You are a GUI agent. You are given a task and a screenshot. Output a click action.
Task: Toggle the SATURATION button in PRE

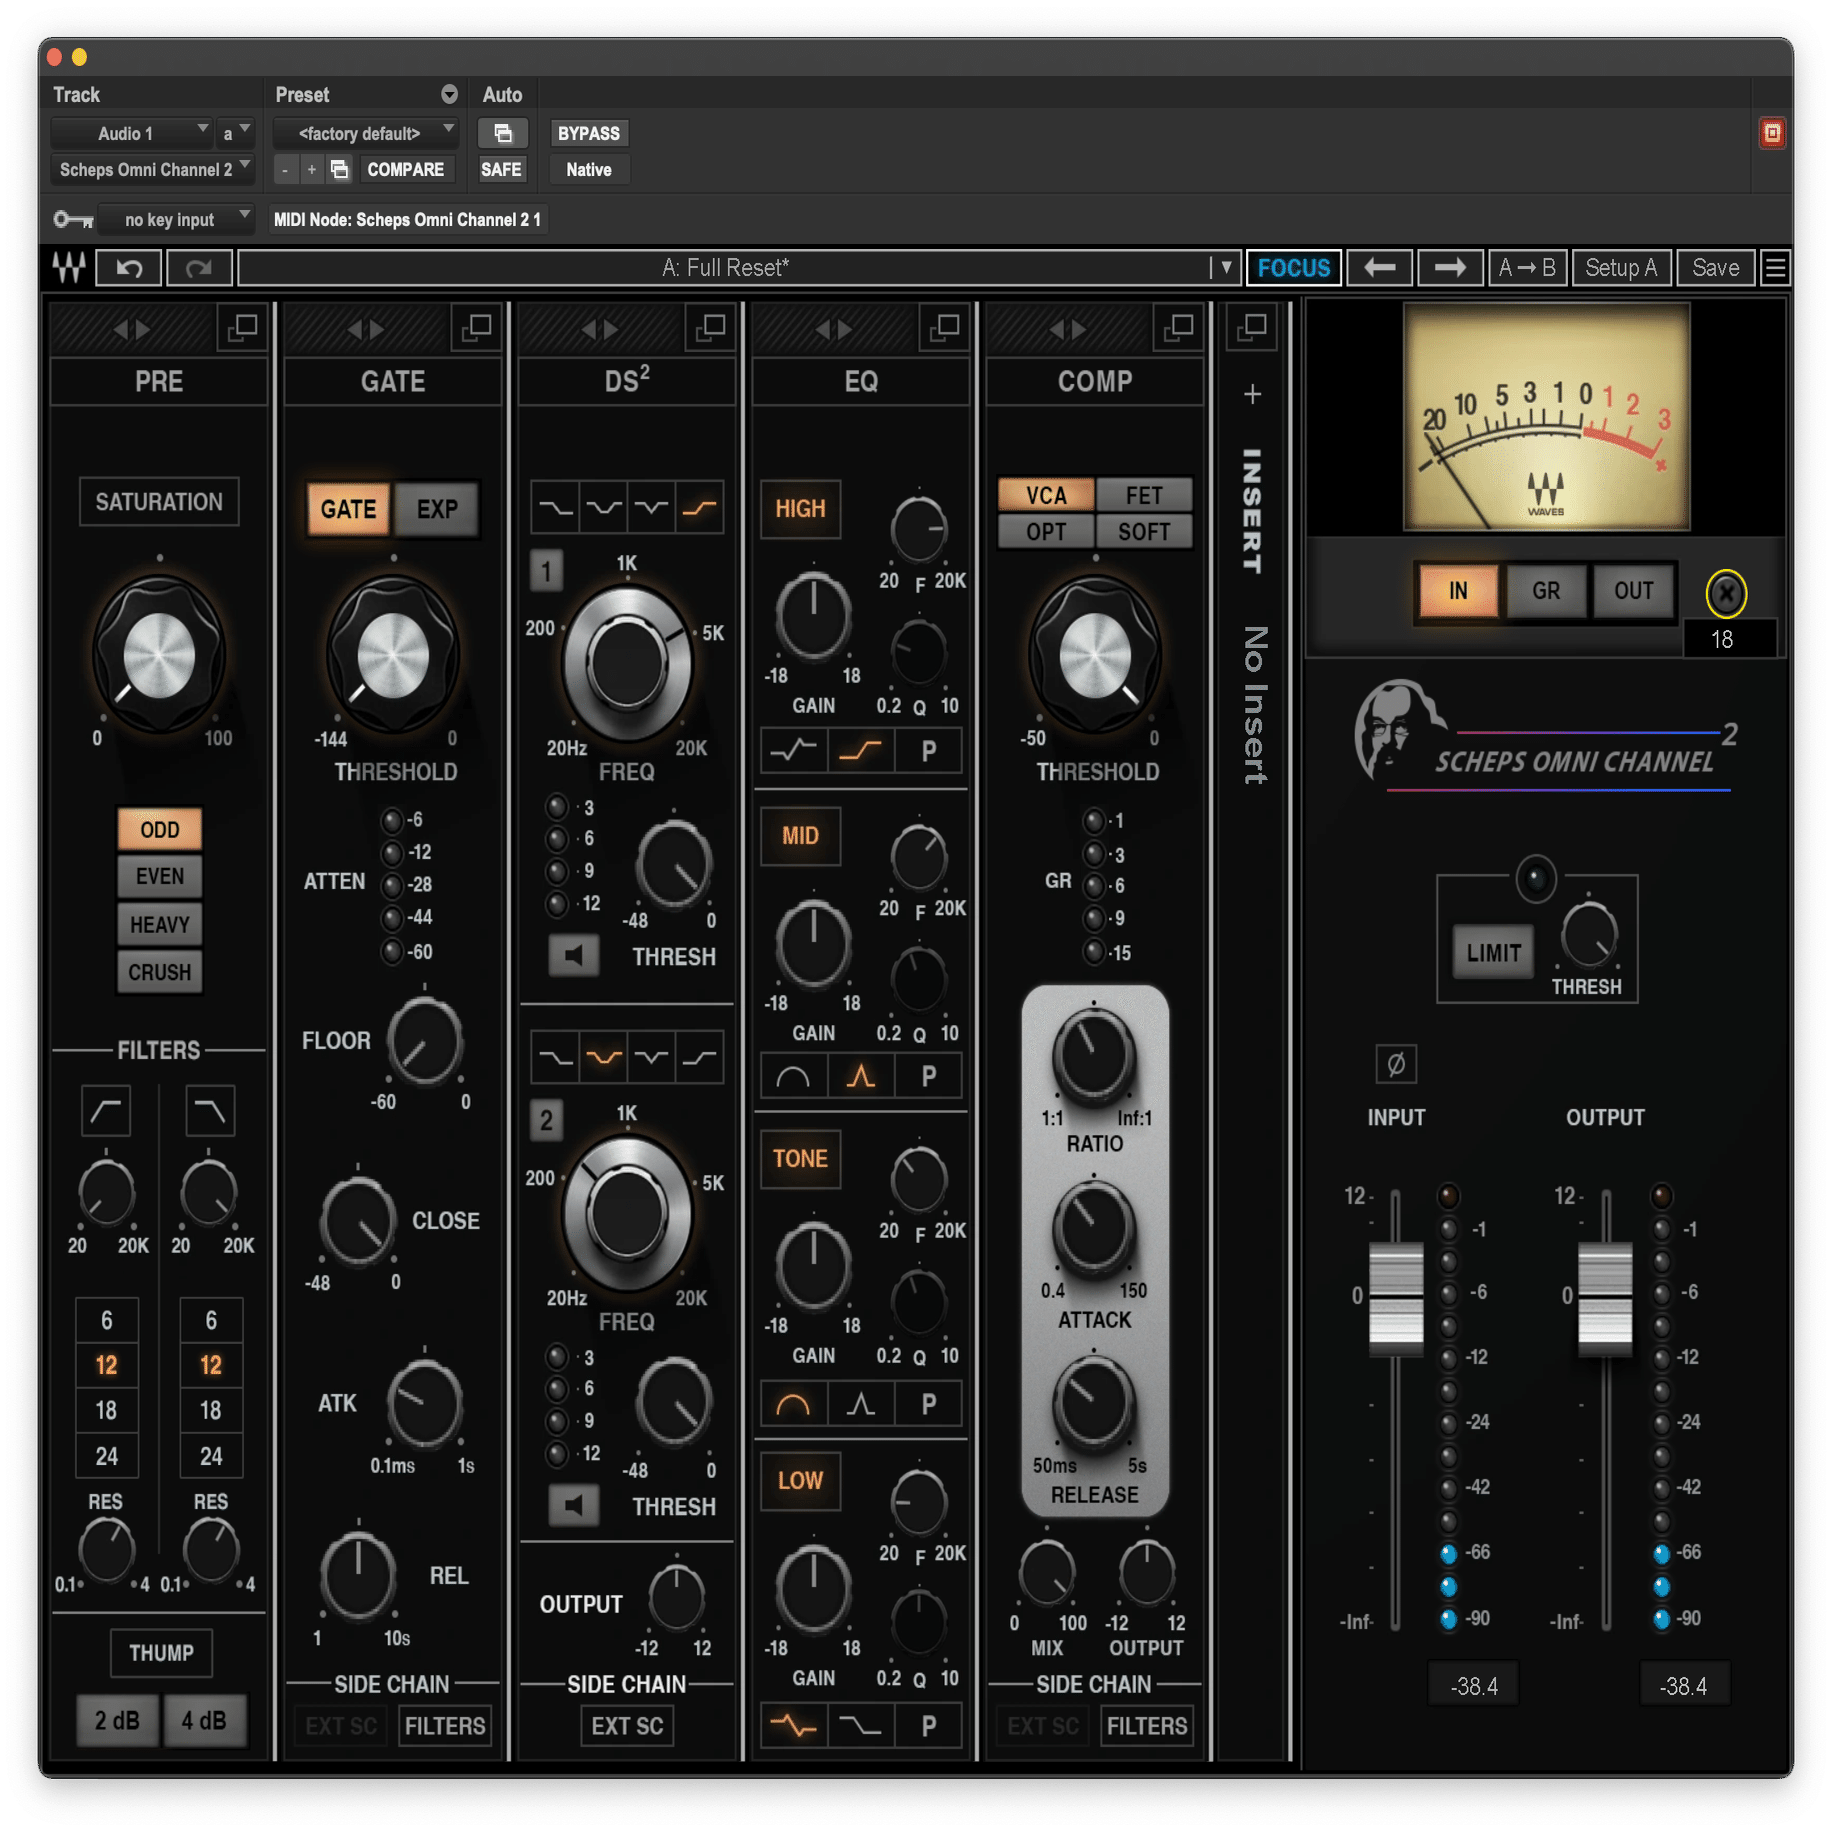(159, 502)
